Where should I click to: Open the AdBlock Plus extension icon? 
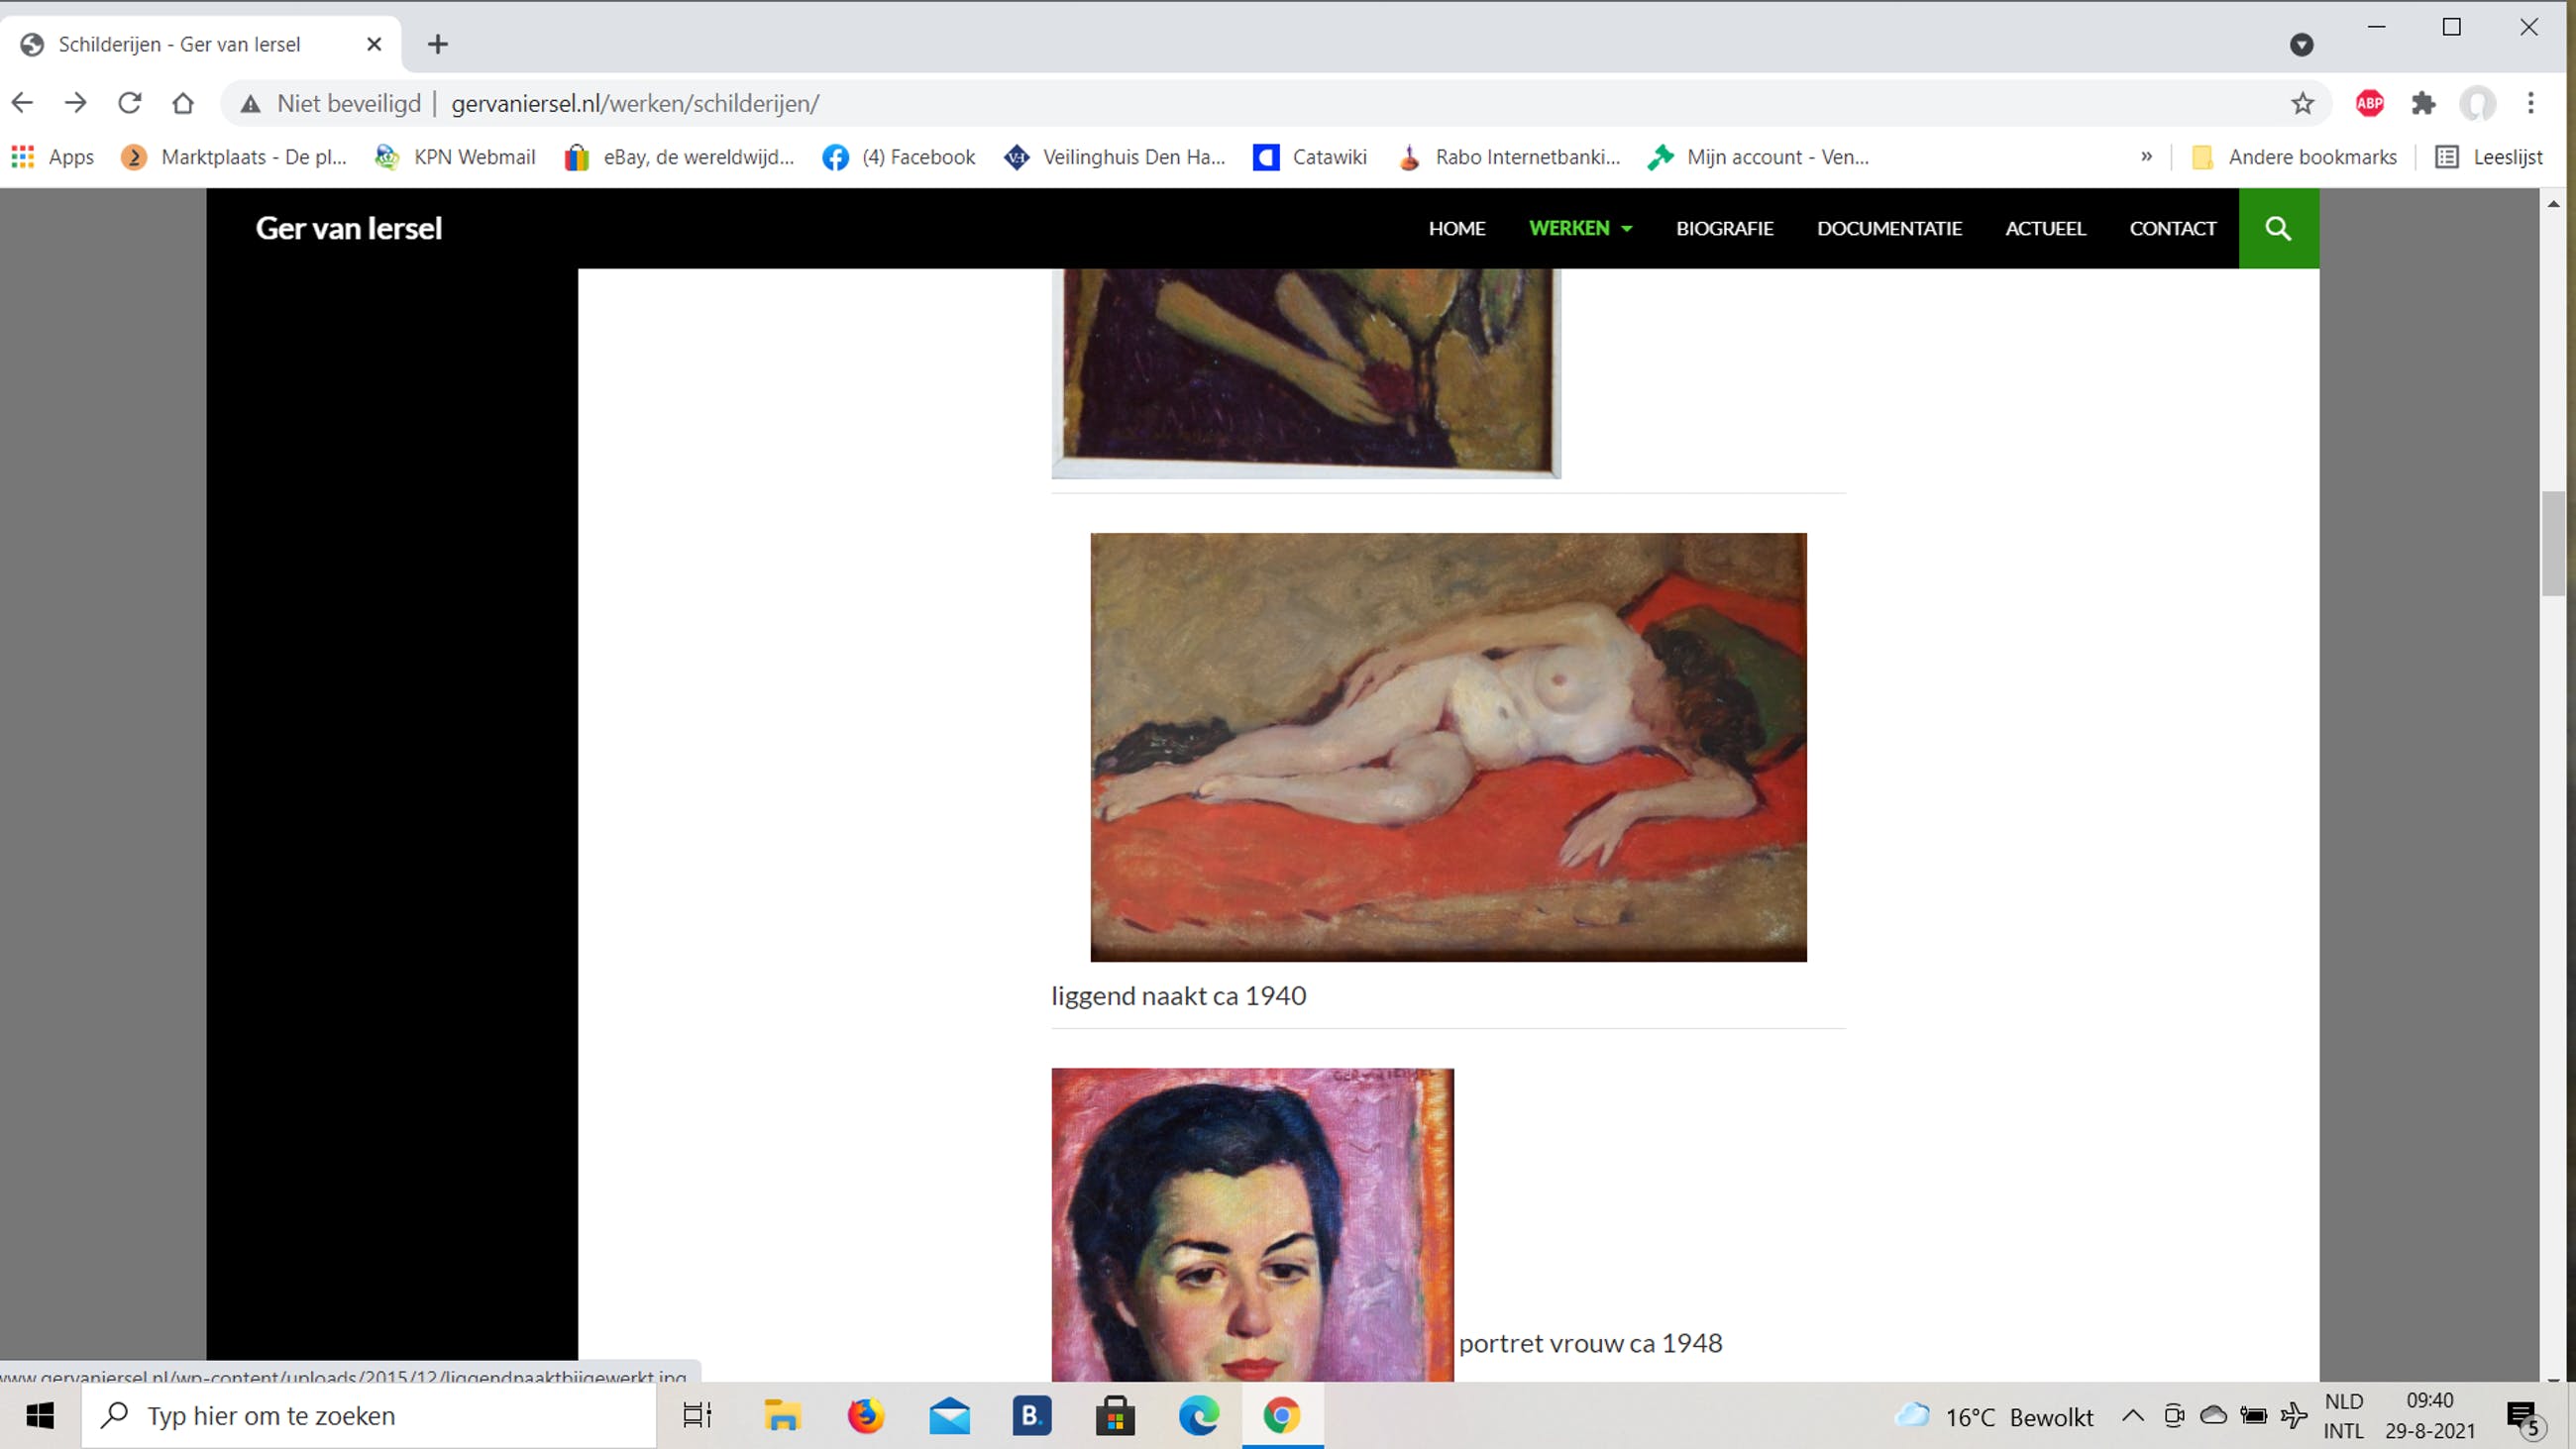(x=2369, y=103)
